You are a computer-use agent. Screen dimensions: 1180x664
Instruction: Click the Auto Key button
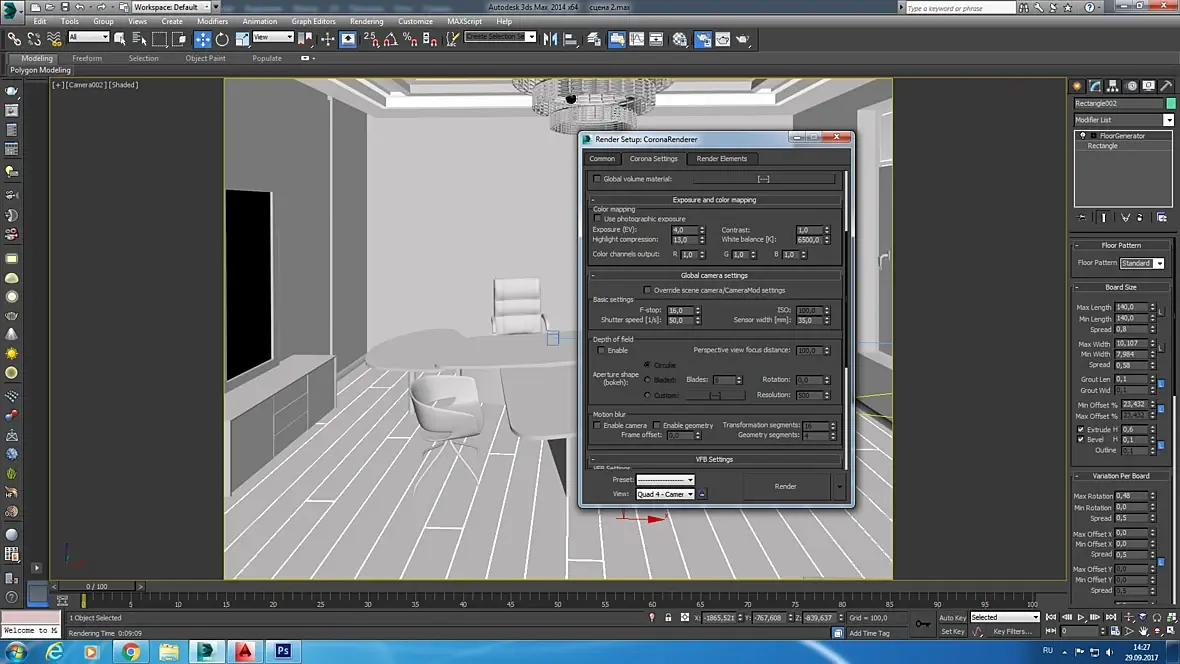point(952,617)
